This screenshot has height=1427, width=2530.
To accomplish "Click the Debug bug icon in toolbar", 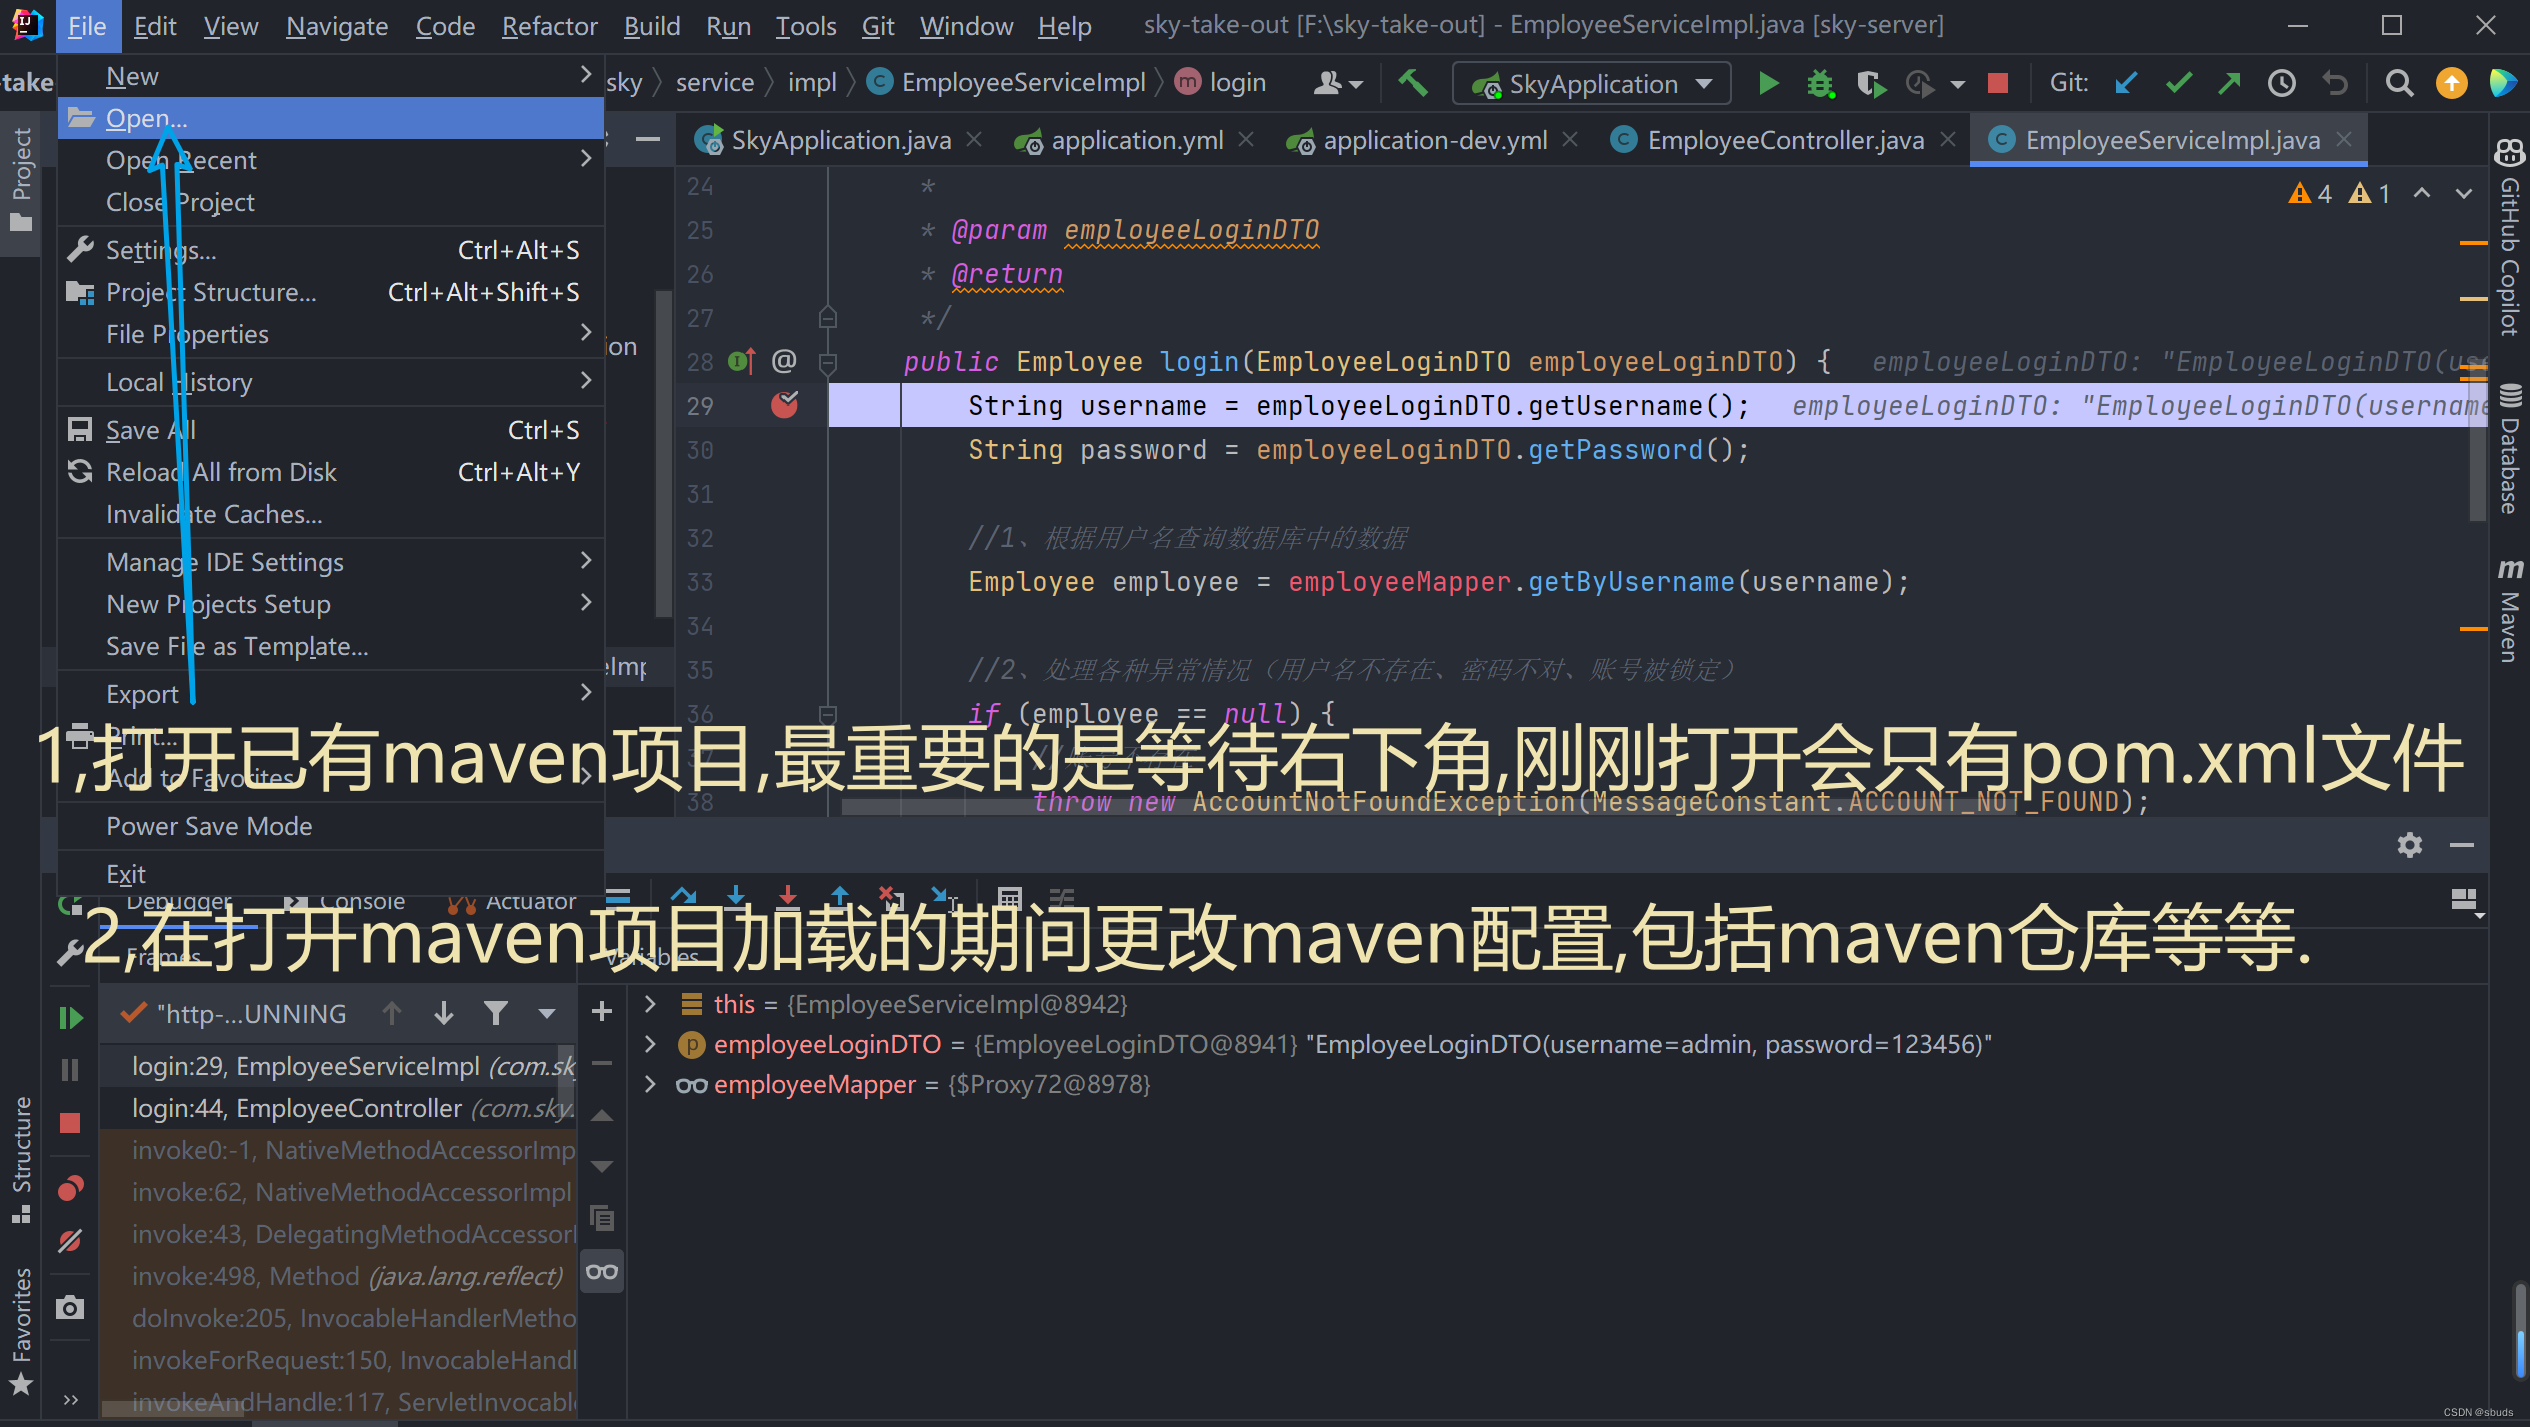I will tap(1819, 83).
